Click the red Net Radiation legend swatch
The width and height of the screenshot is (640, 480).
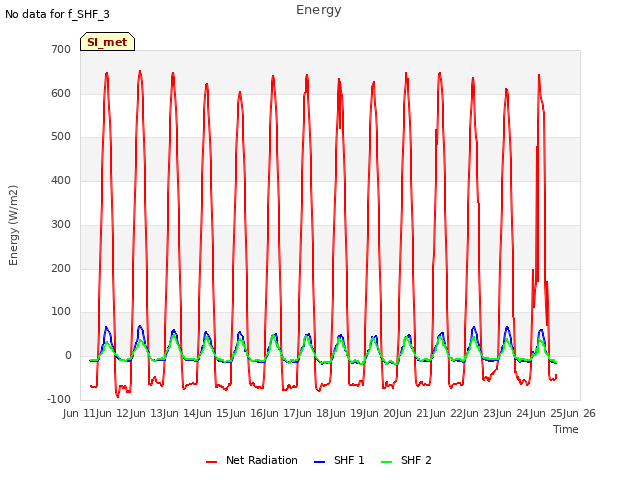[211, 462]
